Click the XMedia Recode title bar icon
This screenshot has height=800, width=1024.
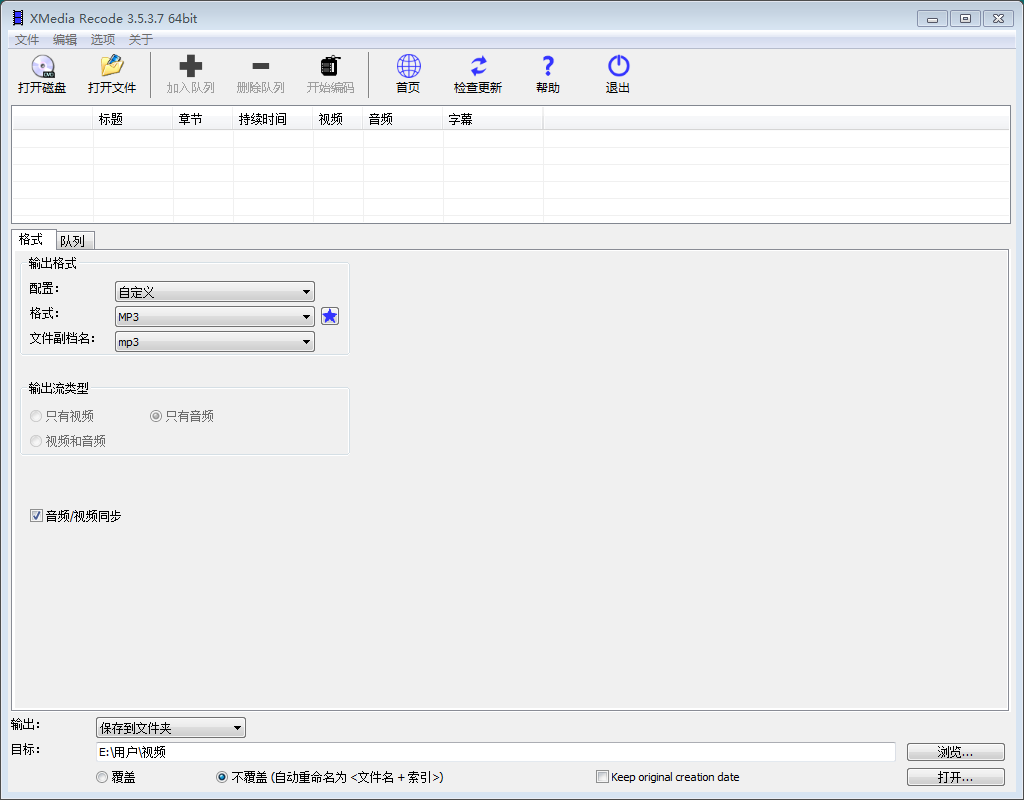pos(17,18)
